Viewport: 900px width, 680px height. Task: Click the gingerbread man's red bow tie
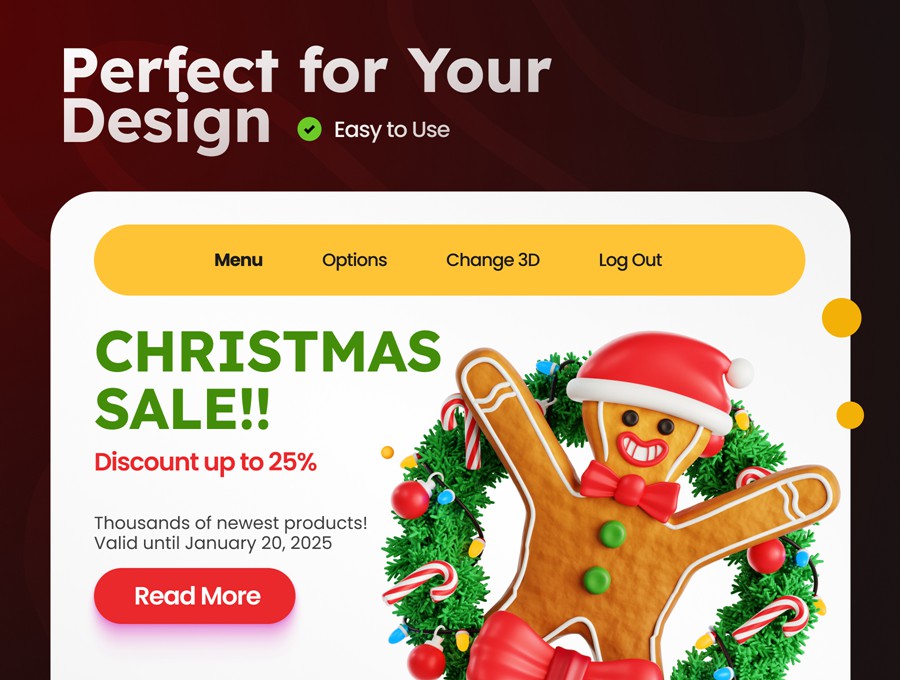(630, 489)
